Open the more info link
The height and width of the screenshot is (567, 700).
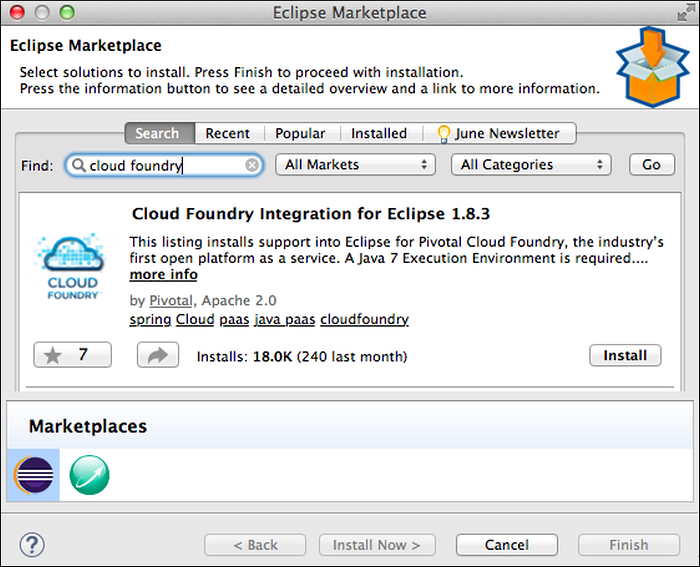click(163, 275)
